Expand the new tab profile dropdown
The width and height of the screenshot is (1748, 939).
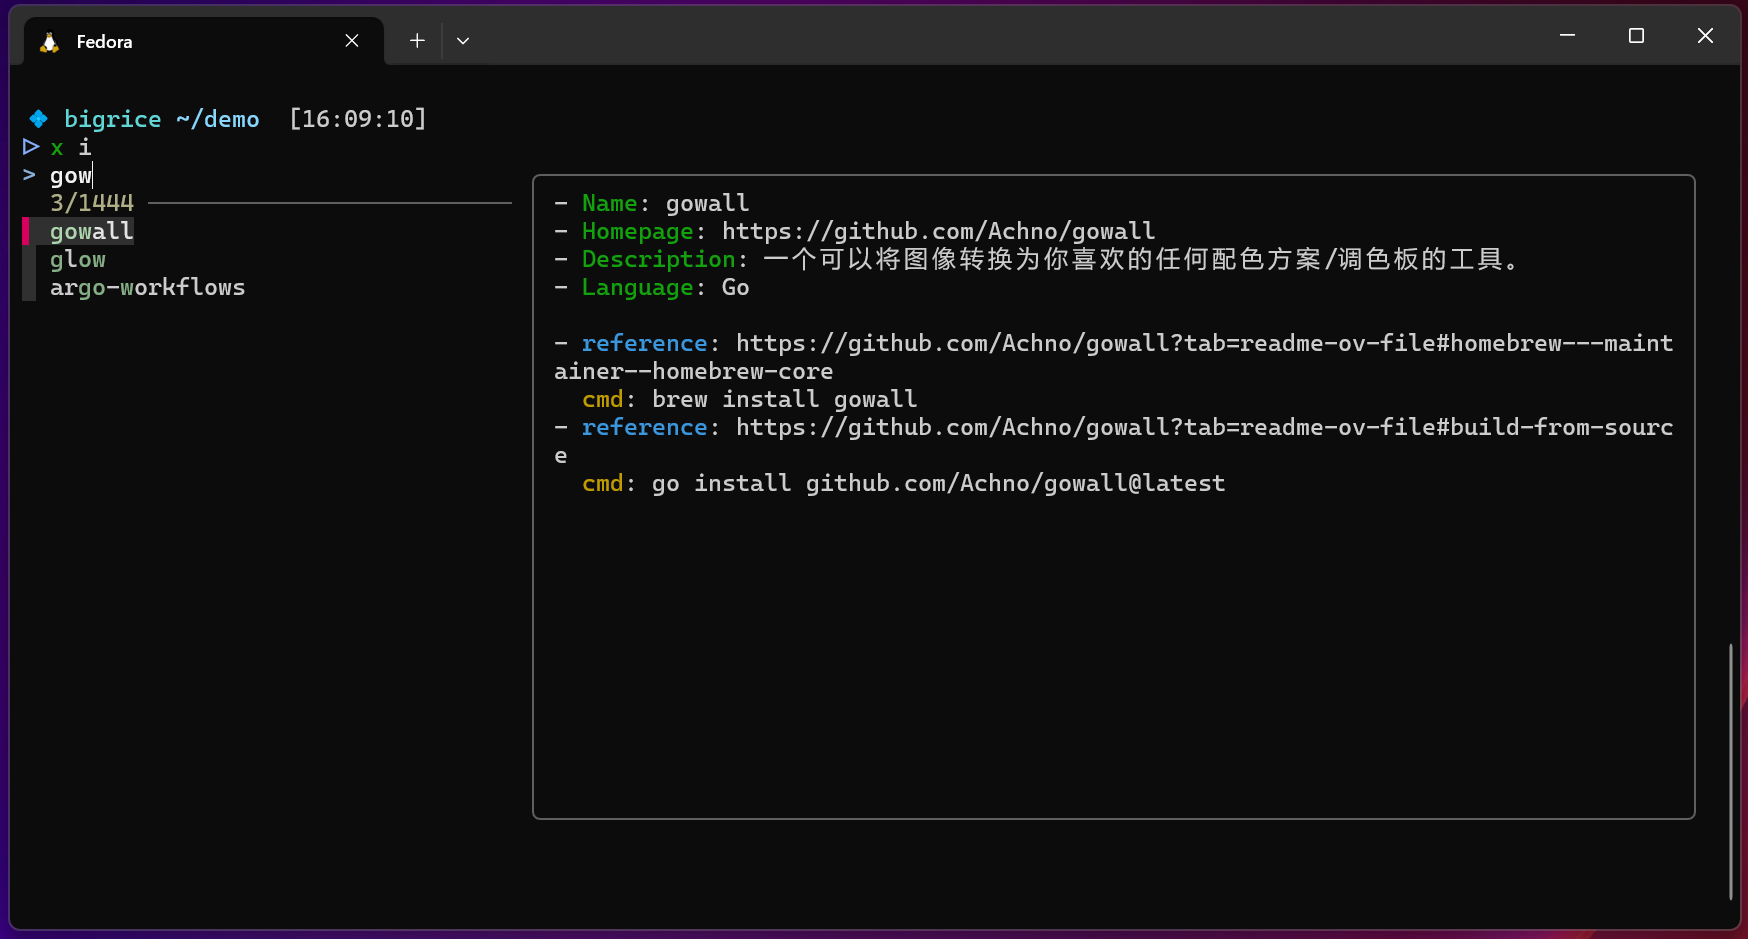[462, 40]
